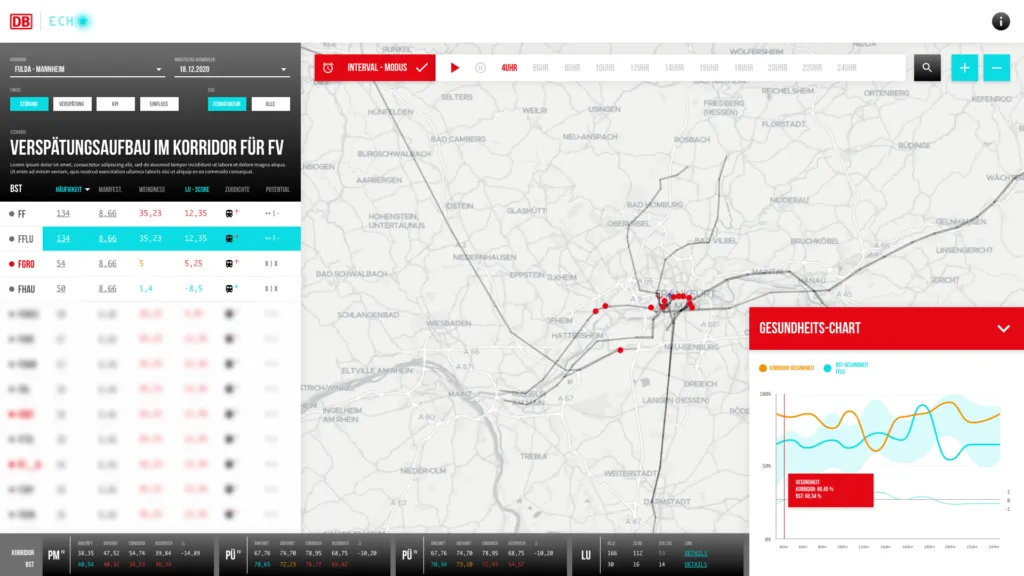Select the FHAU station row

(150, 289)
